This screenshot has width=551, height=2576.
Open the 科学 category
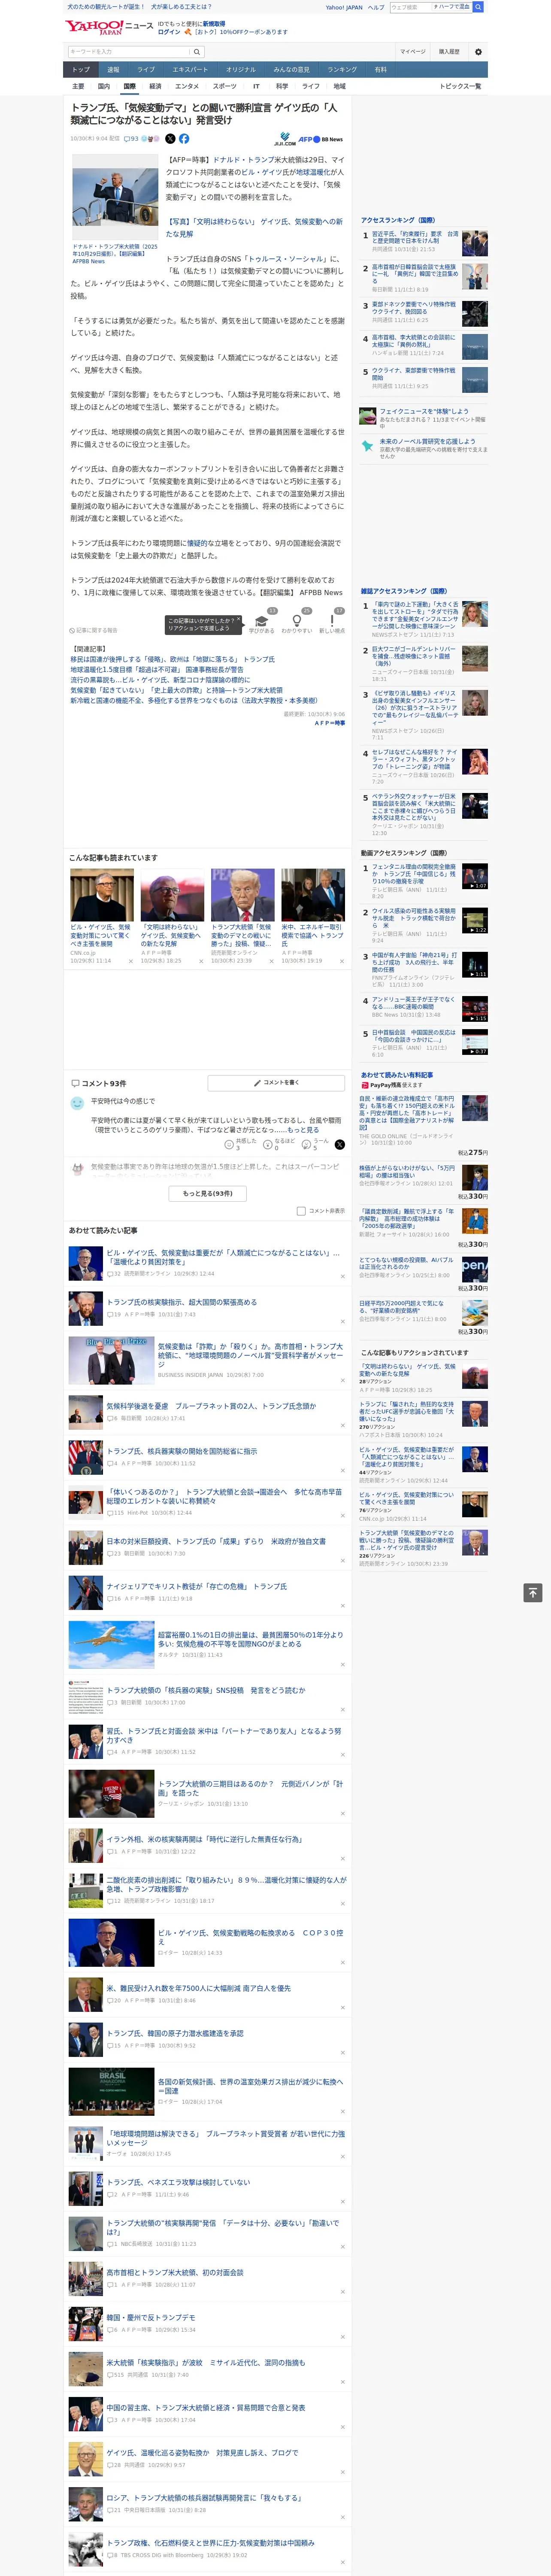click(x=282, y=86)
